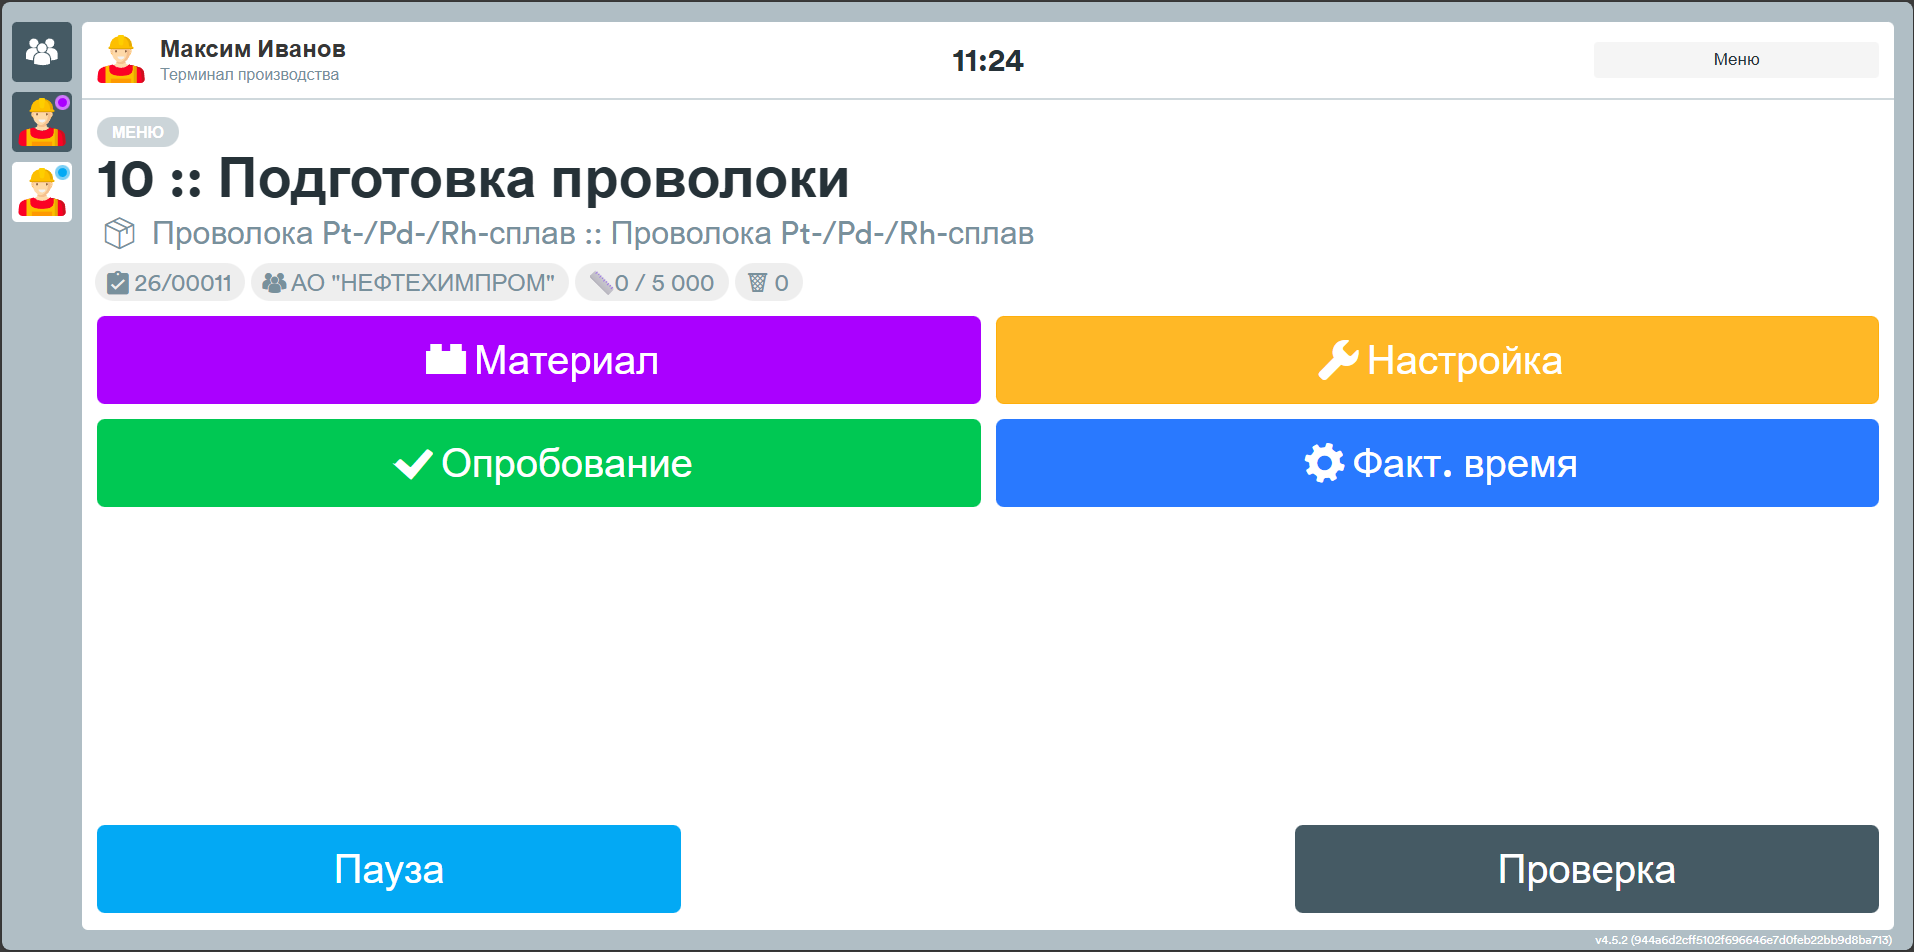1914x952 pixels.
Task: Open the purple Материал button
Action: pyautogui.click(x=539, y=360)
